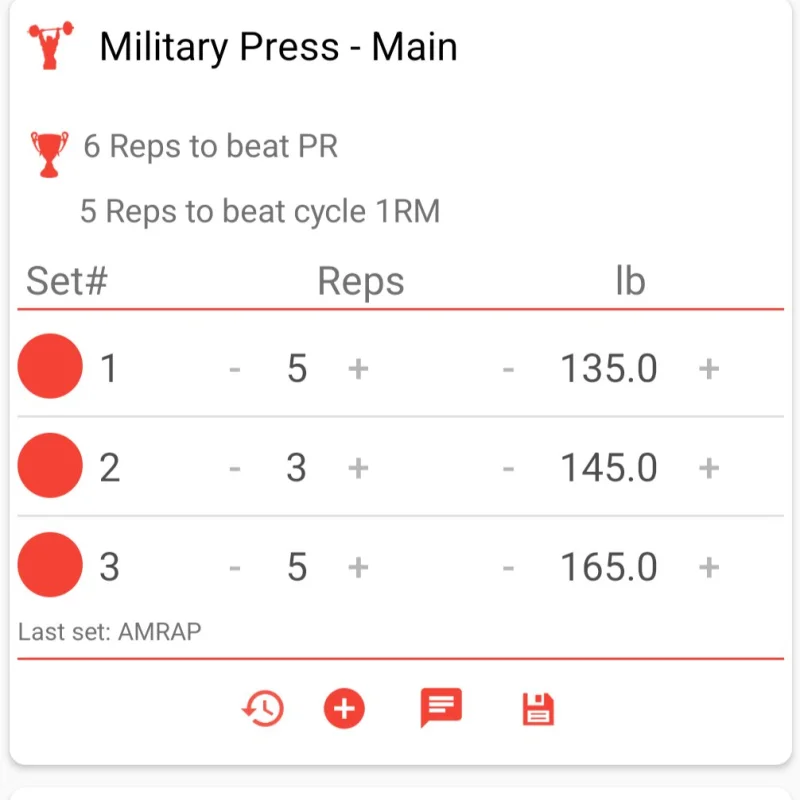Tap the 165.0 weight value
The image size is (800, 800).
click(609, 567)
